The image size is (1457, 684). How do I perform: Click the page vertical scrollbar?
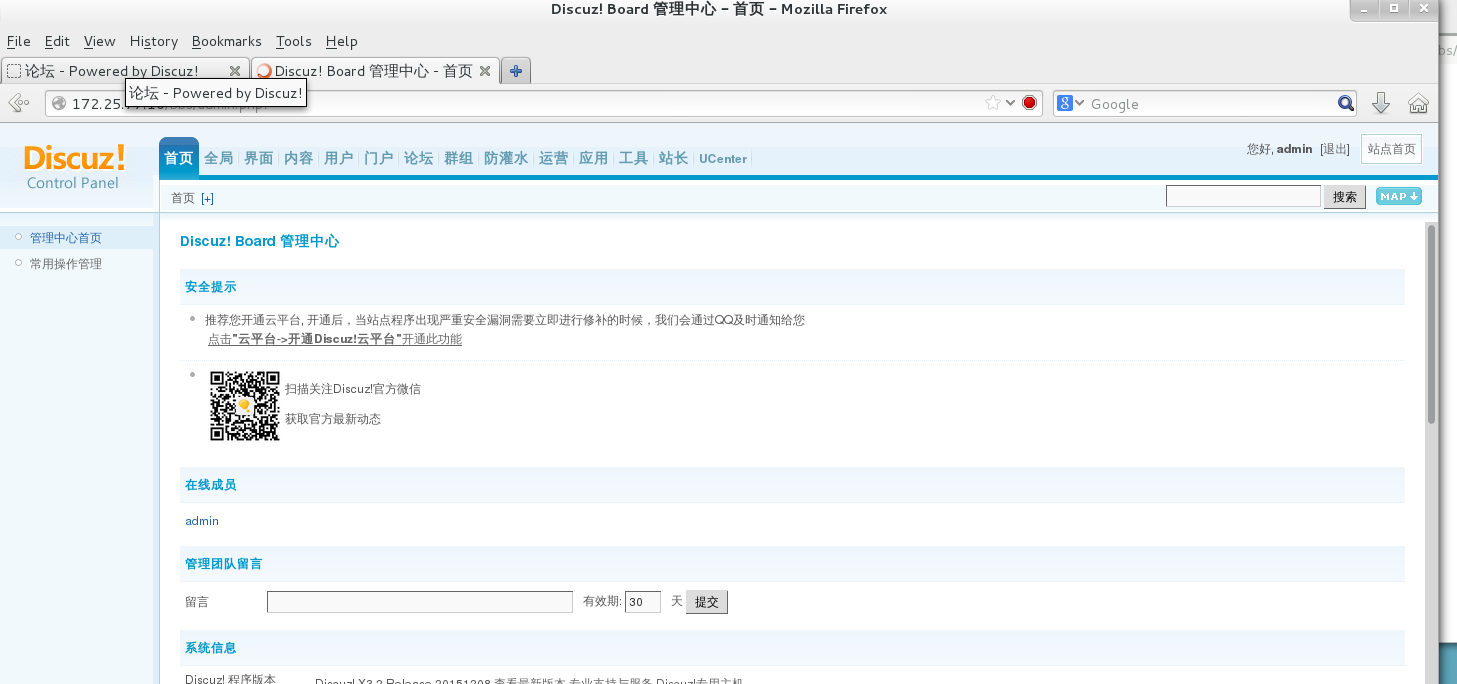coord(1431,324)
